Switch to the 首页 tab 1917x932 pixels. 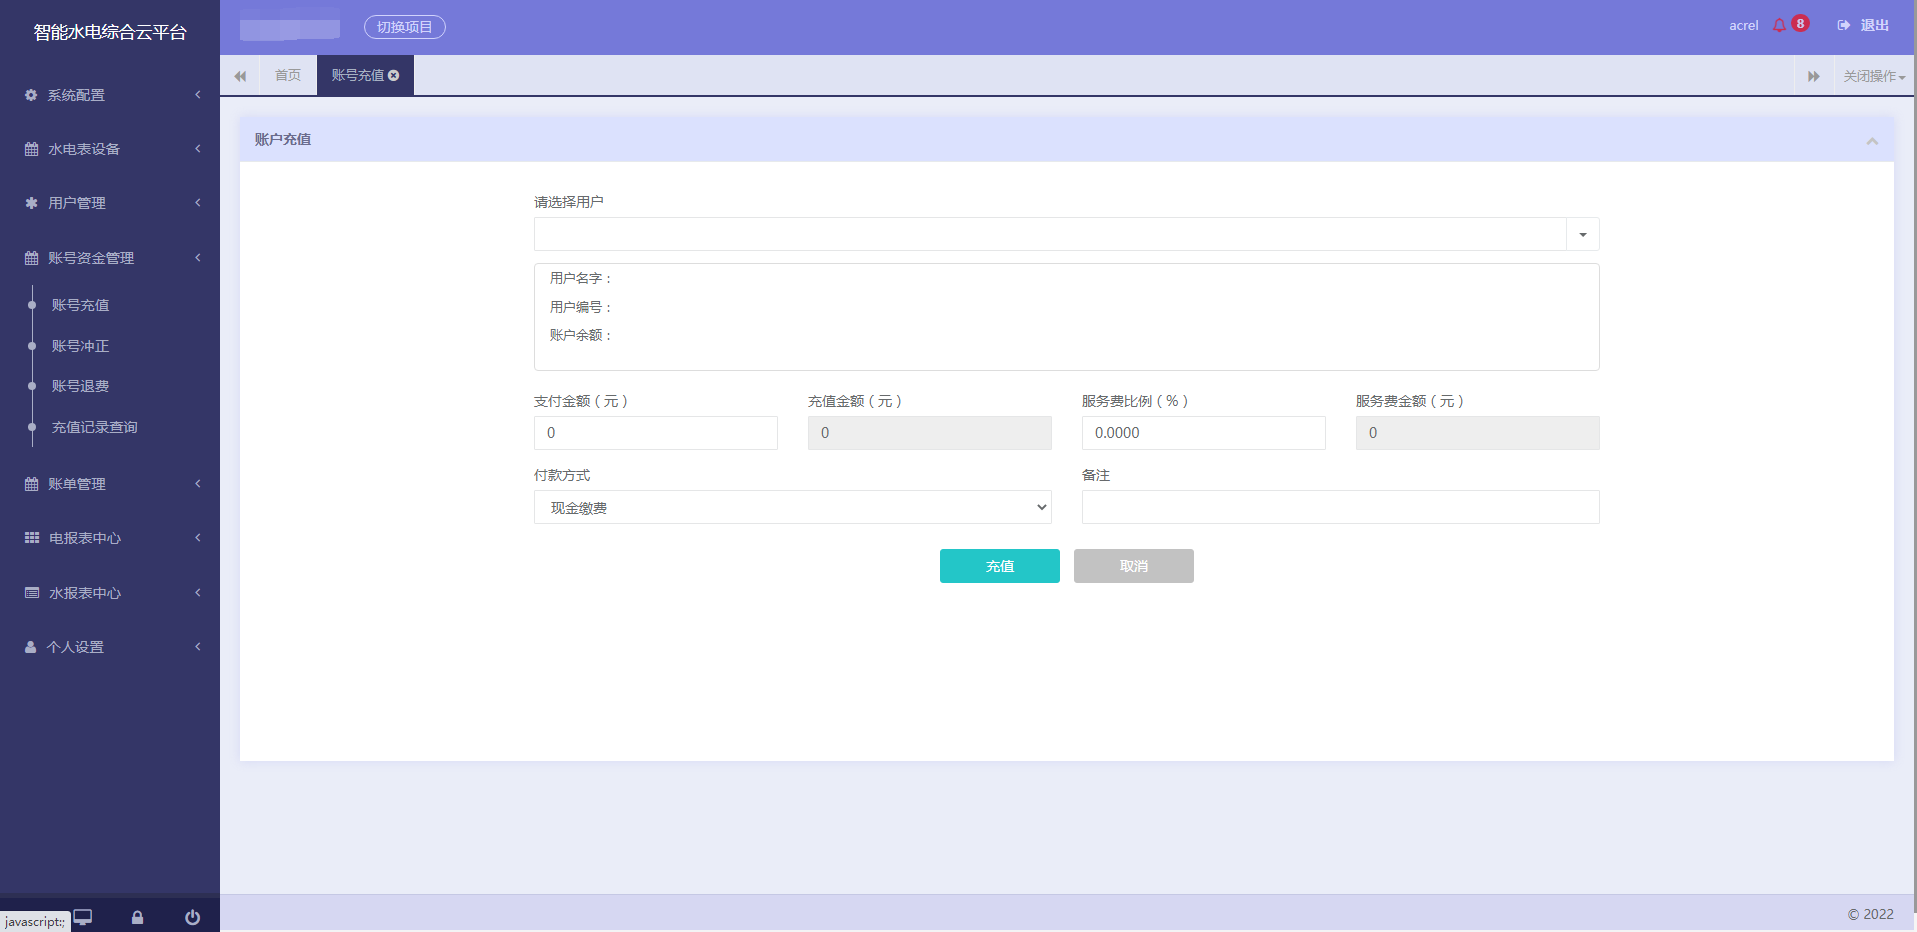288,76
